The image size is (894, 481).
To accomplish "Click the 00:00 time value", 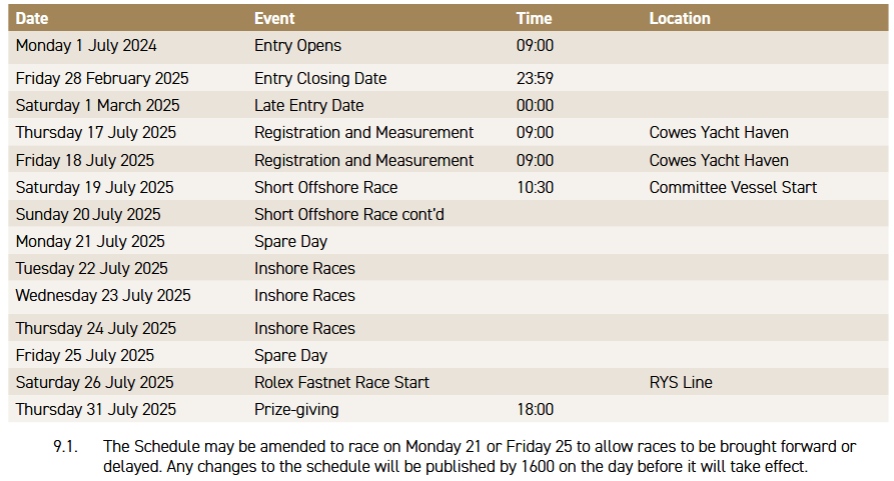I will point(535,106).
